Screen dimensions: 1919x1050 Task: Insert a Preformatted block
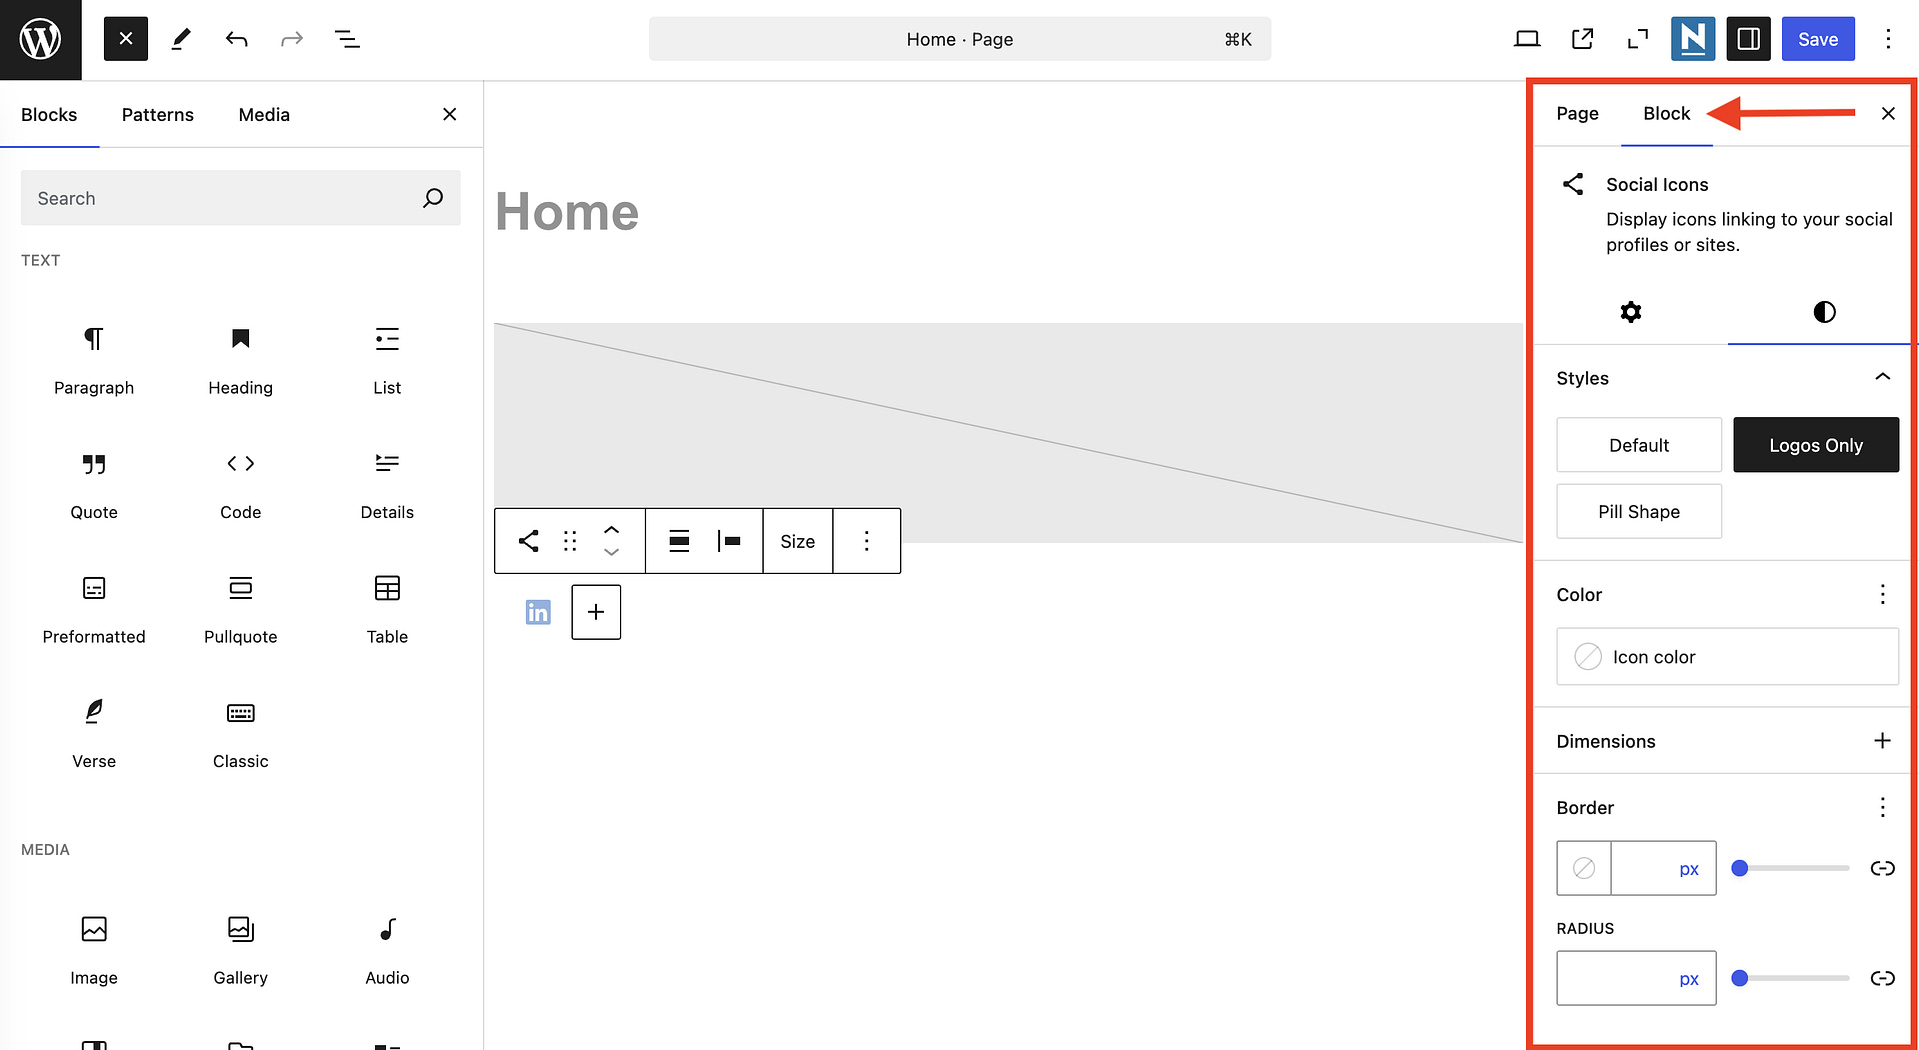[x=94, y=610]
